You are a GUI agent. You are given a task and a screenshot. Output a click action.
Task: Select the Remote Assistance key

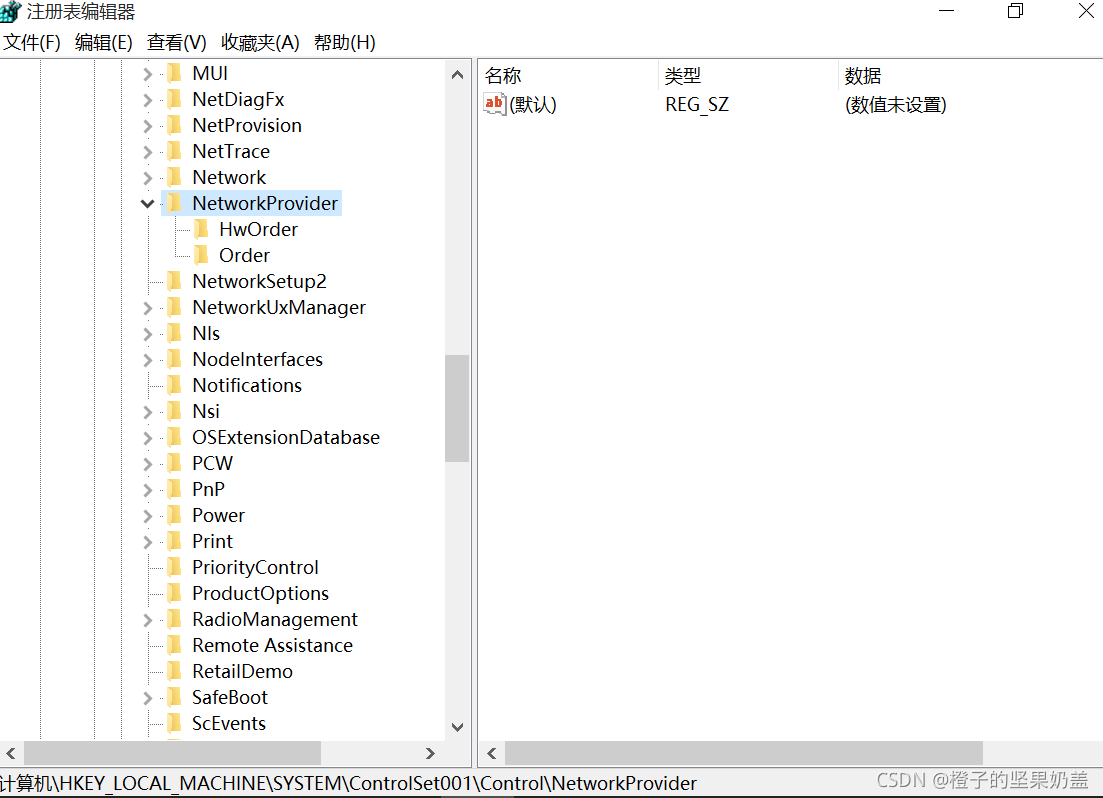[272, 645]
